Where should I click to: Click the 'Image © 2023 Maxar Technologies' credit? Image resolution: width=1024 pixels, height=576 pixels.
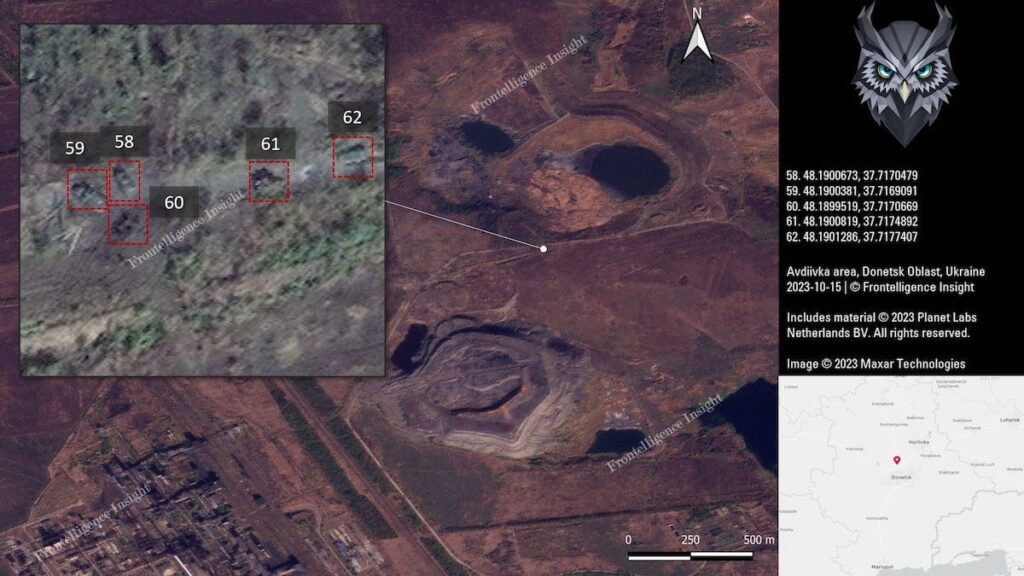(875, 363)
